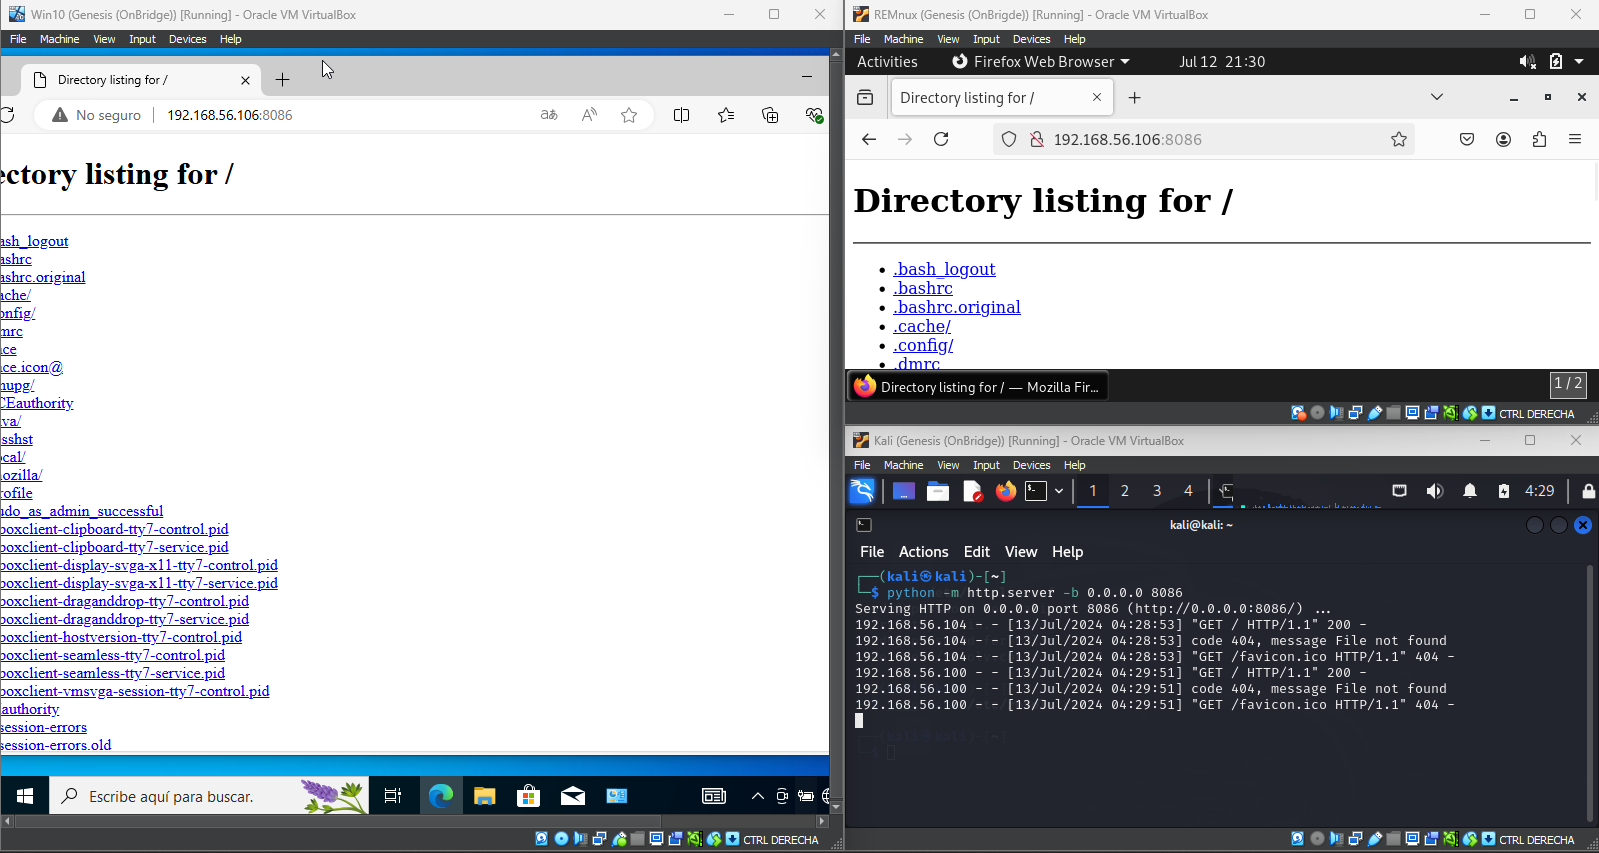Open Actions menu in Kali terminal
Image resolution: width=1599 pixels, height=853 pixels.
[x=923, y=552]
